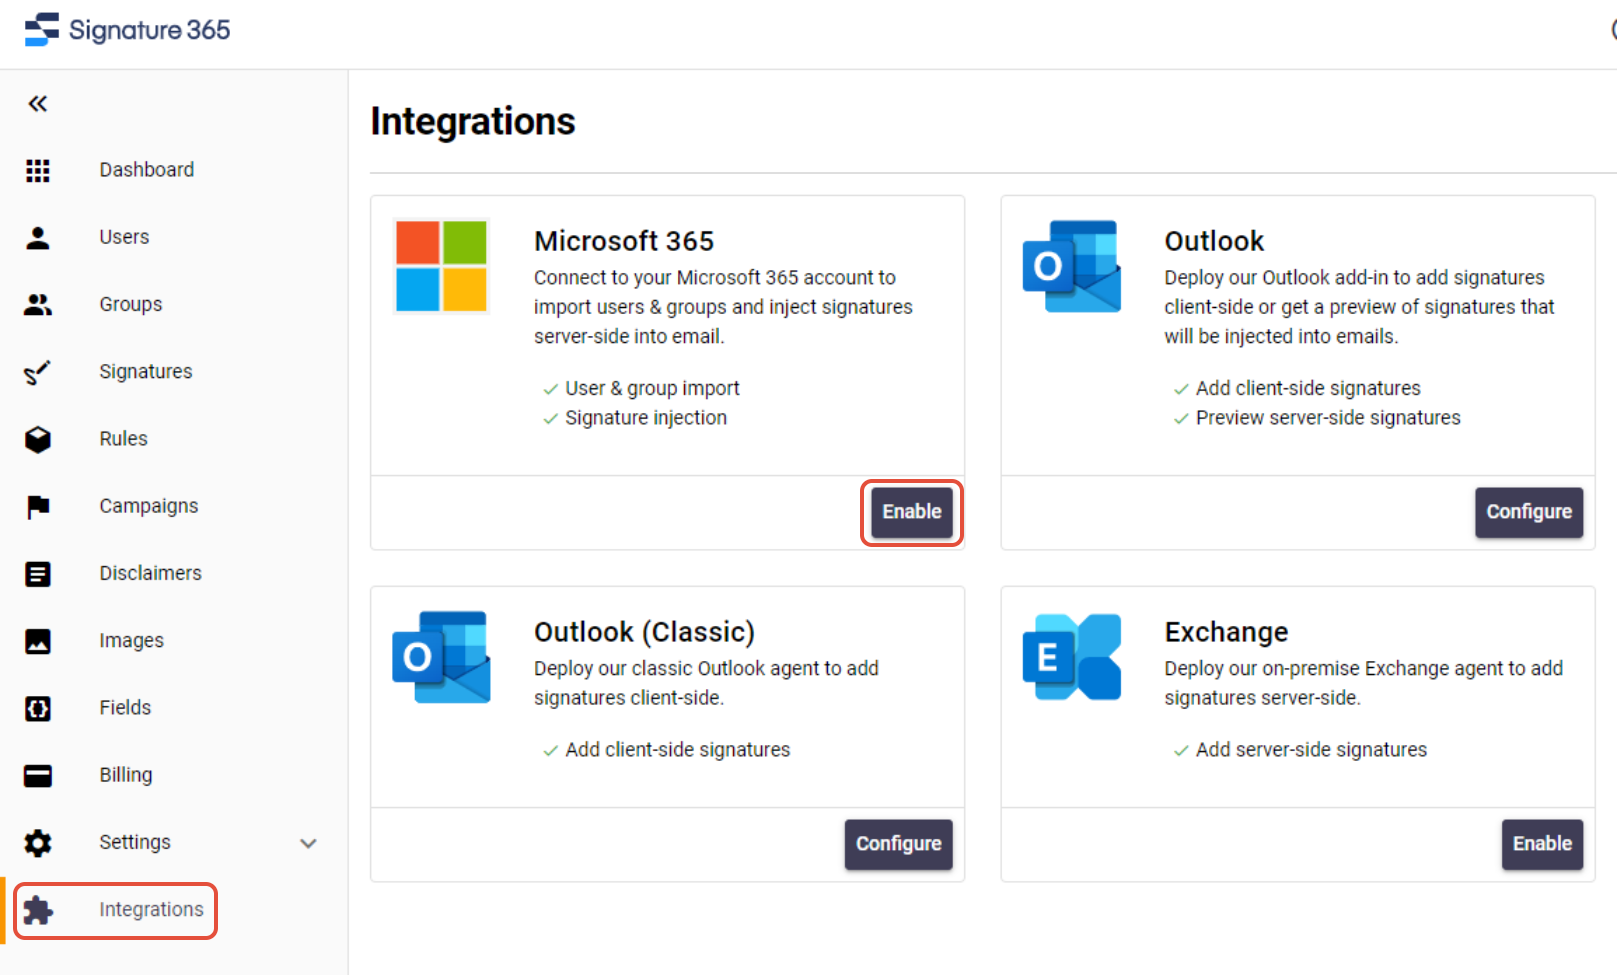The width and height of the screenshot is (1617, 975).
Task: Click the Dashboard grid icon
Action: tap(38, 171)
